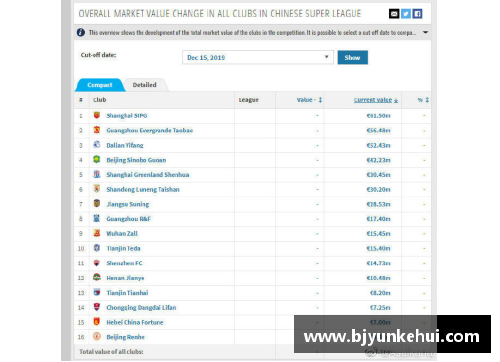500x362 pixels.
Task: Sort by percentage column arrows
Action: coord(427,100)
